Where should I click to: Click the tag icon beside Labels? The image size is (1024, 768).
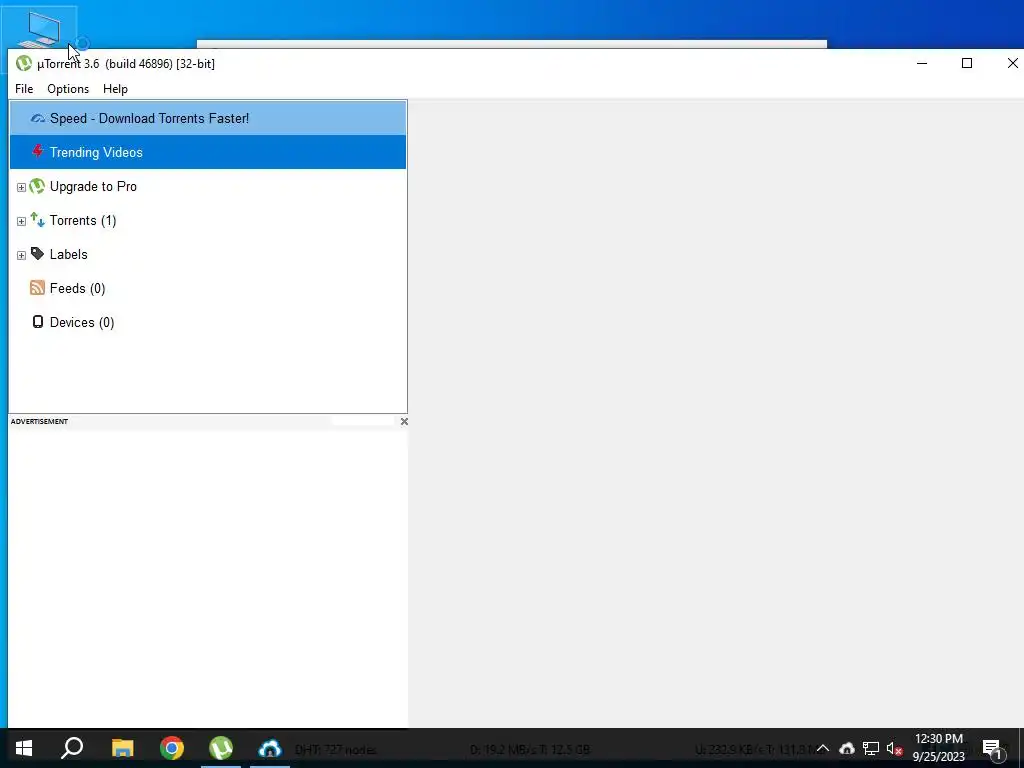(x=37, y=253)
